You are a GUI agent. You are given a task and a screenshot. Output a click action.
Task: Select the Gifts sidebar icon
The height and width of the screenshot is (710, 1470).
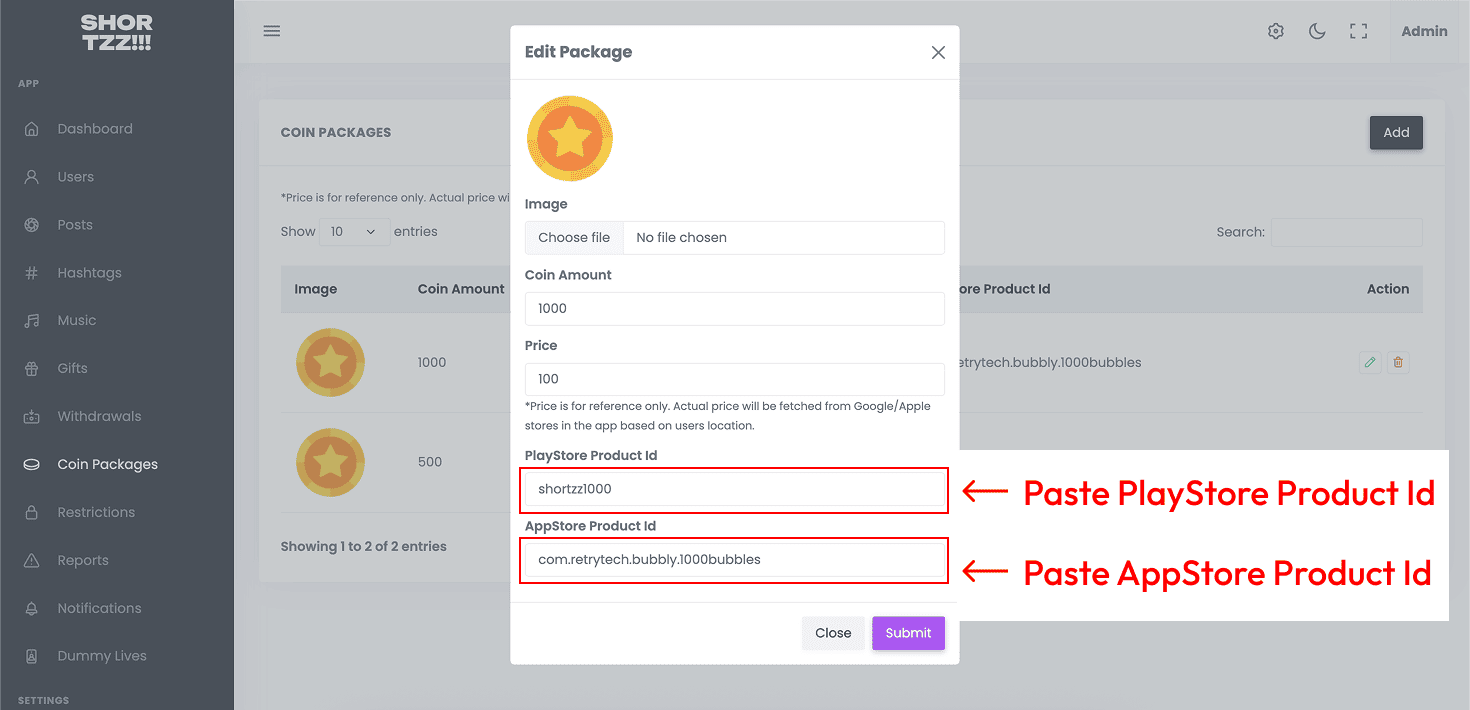point(33,368)
